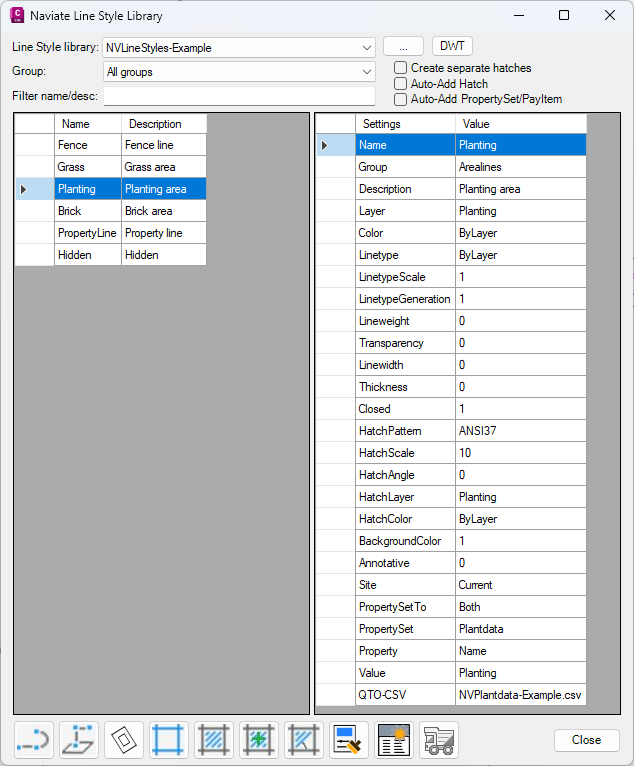Click the property list table icon
The image size is (634, 766).
pos(394,740)
